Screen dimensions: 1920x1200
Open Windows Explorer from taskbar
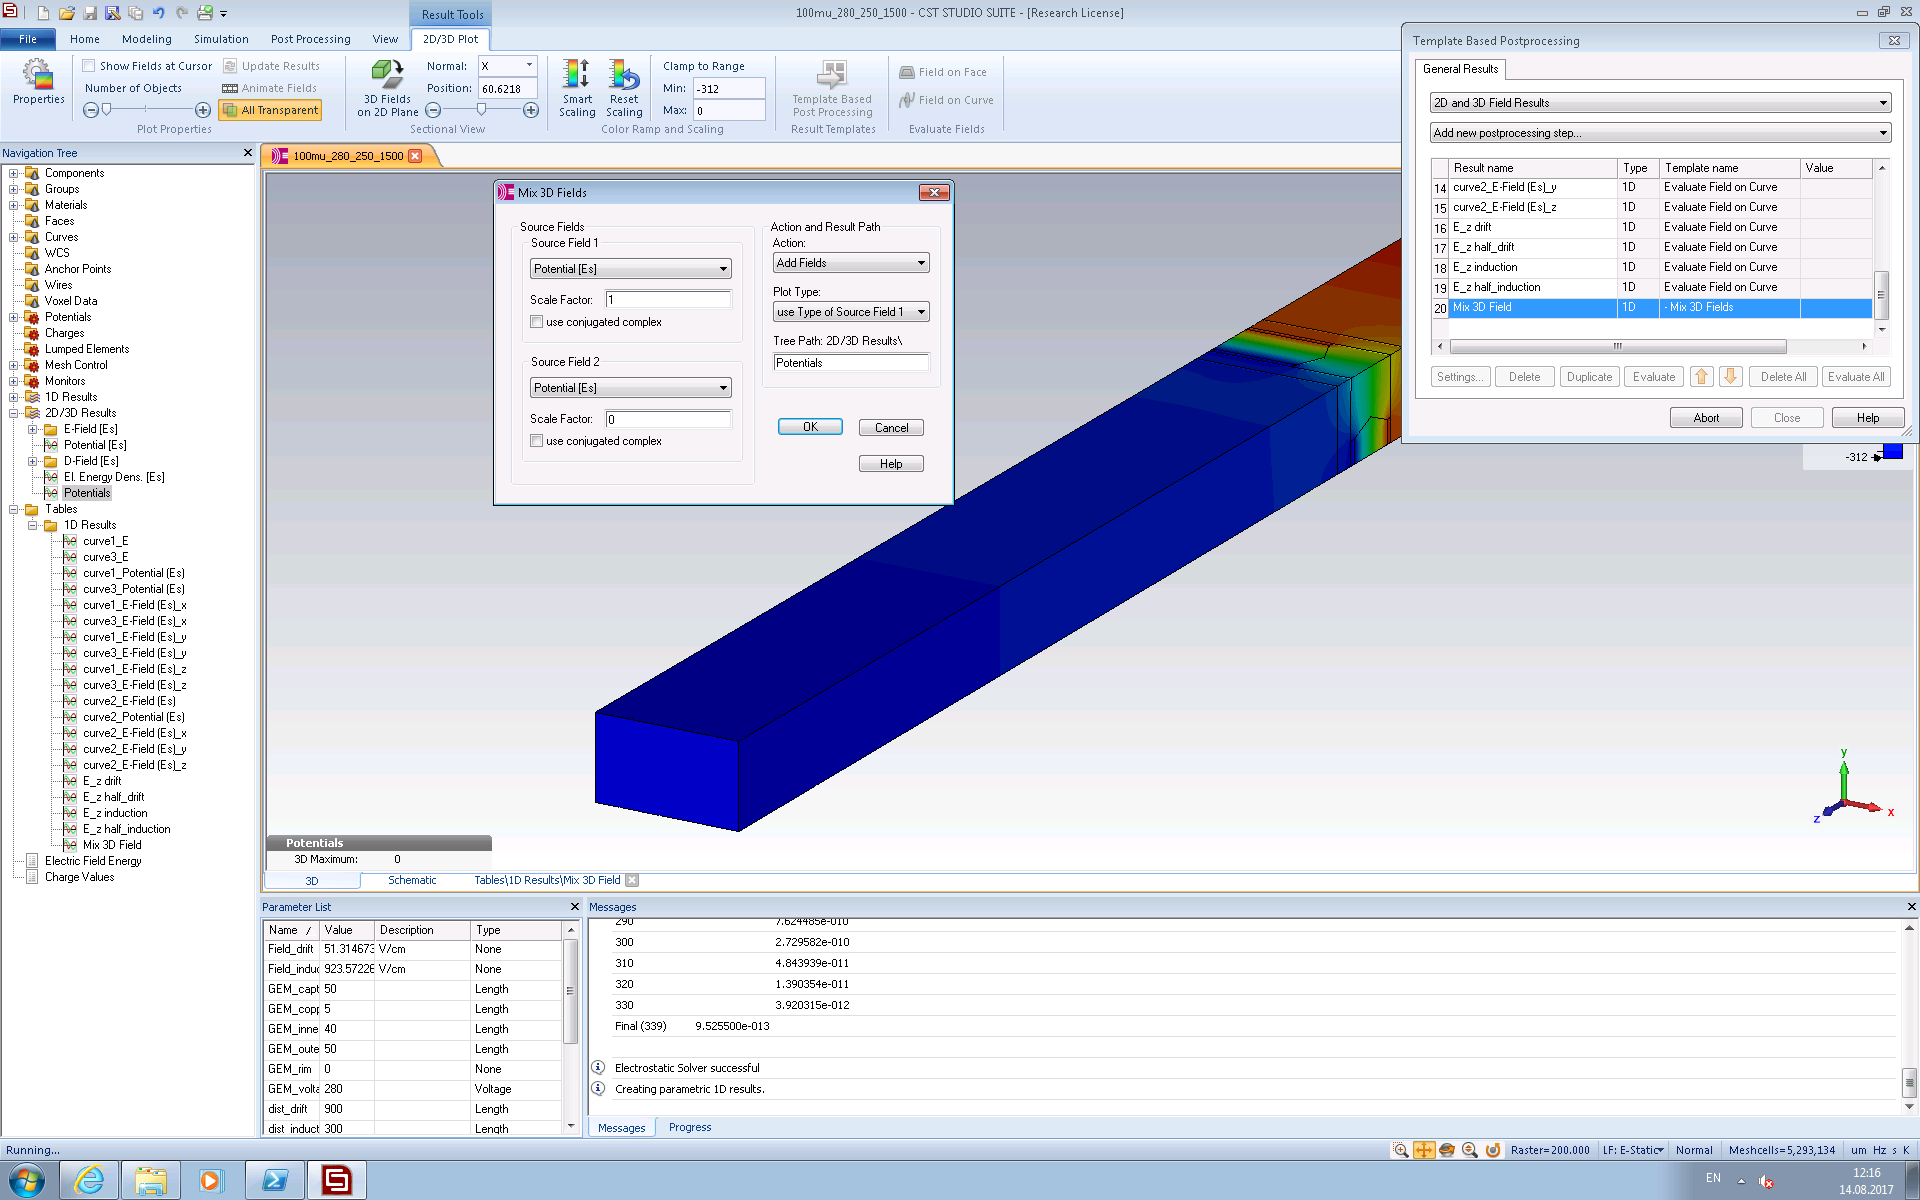point(151,1180)
